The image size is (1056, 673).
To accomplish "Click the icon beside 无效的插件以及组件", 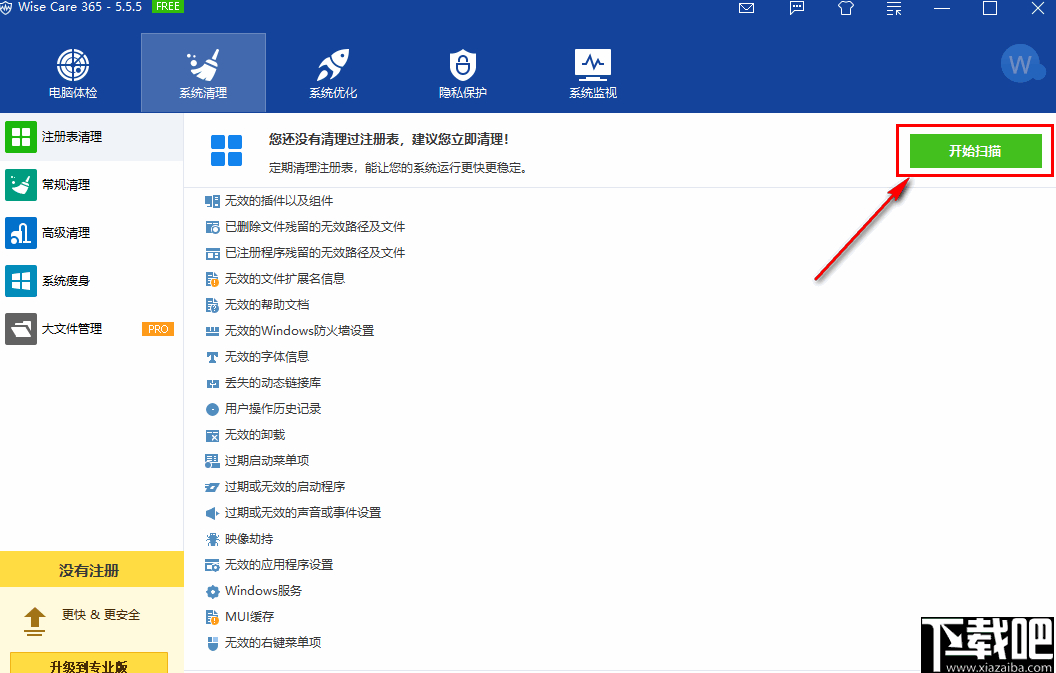I will [x=212, y=201].
